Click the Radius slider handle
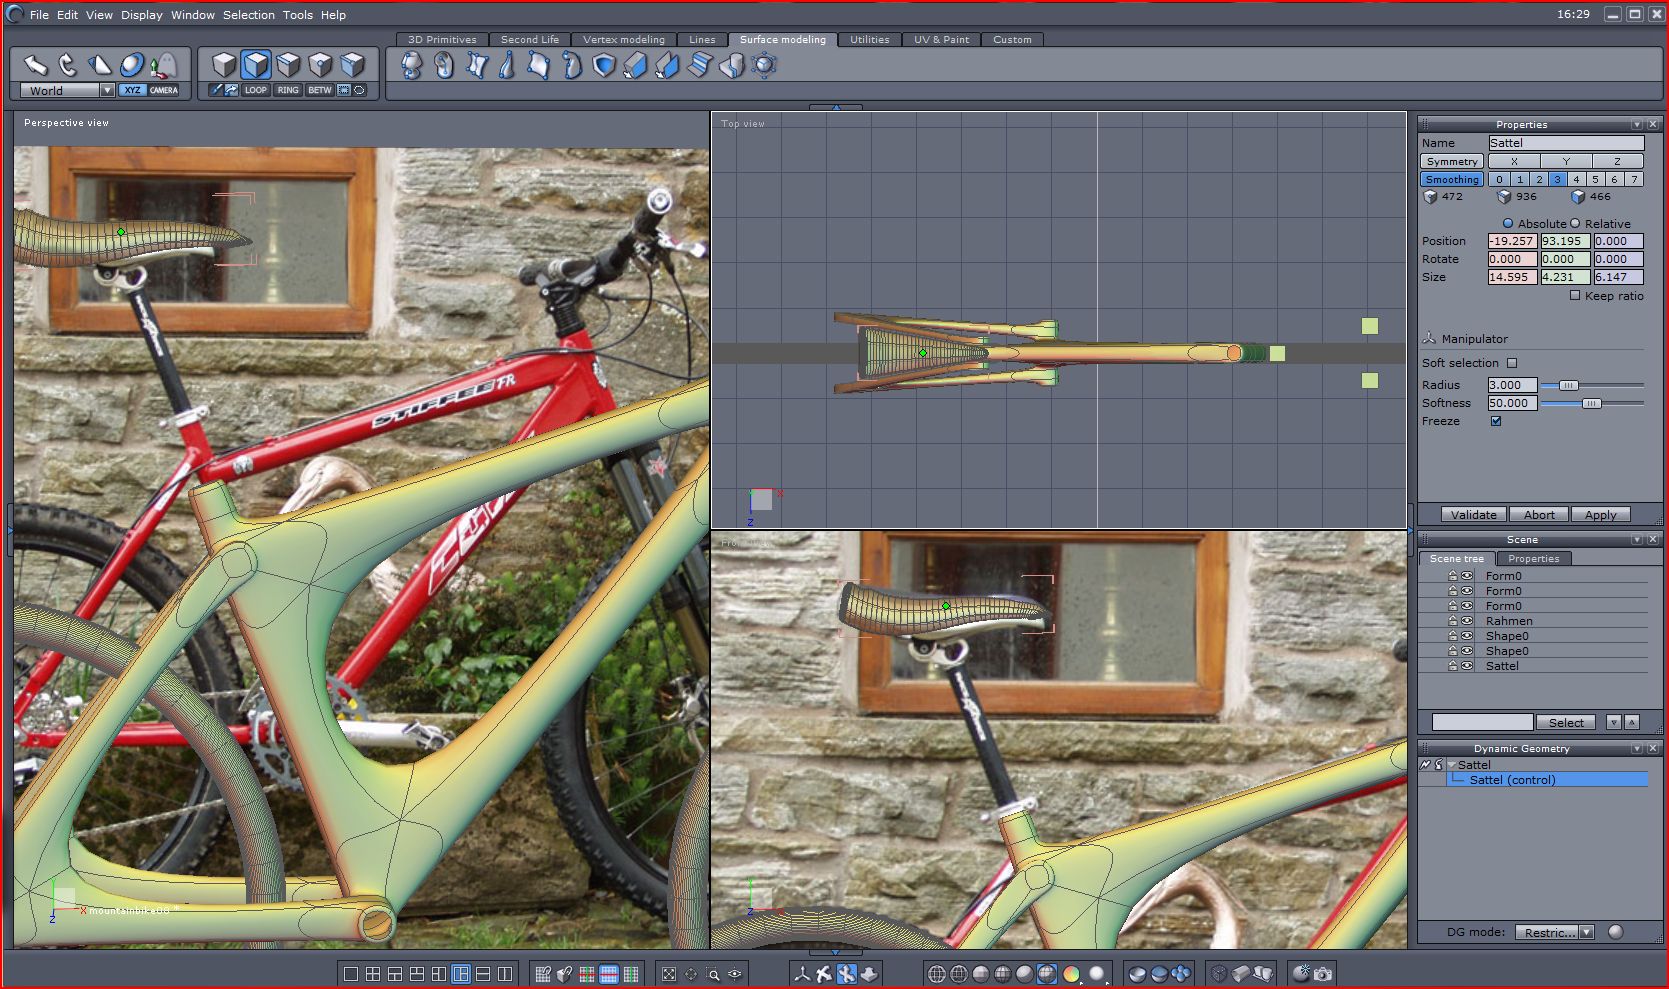The height and width of the screenshot is (989, 1669). click(x=1569, y=385)
